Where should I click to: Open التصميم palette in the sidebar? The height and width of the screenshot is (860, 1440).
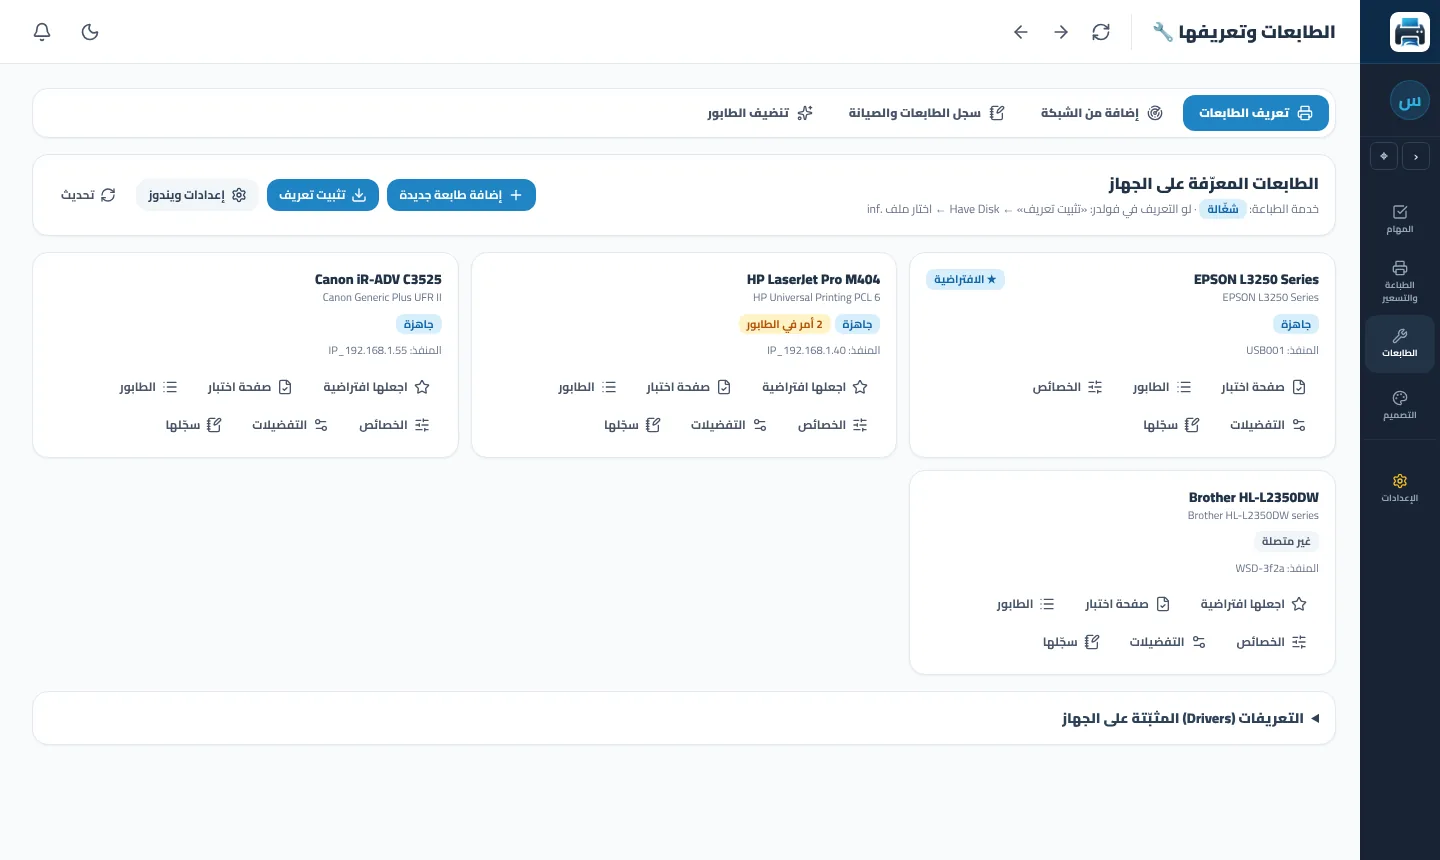click(x=1400, y=405)
